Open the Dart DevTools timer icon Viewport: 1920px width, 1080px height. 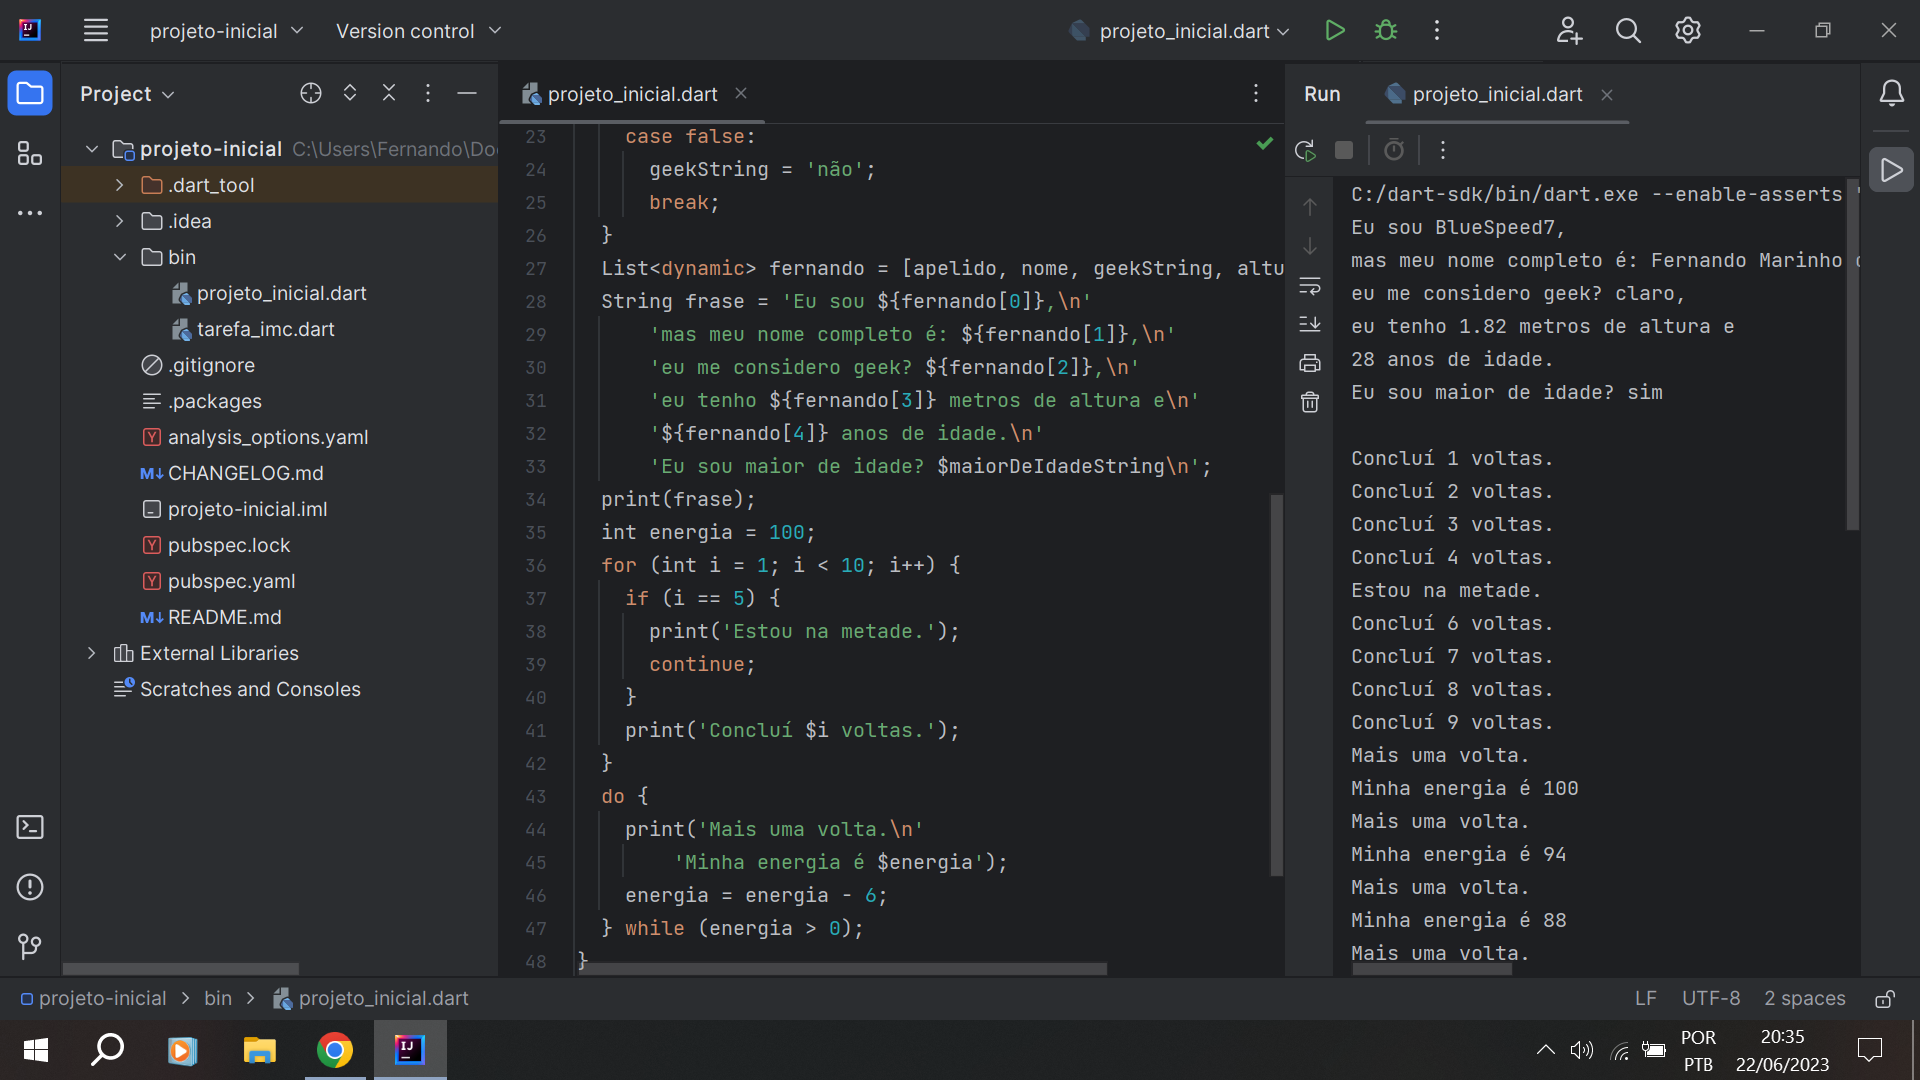pyautogui.click(x=1394, y=150)
